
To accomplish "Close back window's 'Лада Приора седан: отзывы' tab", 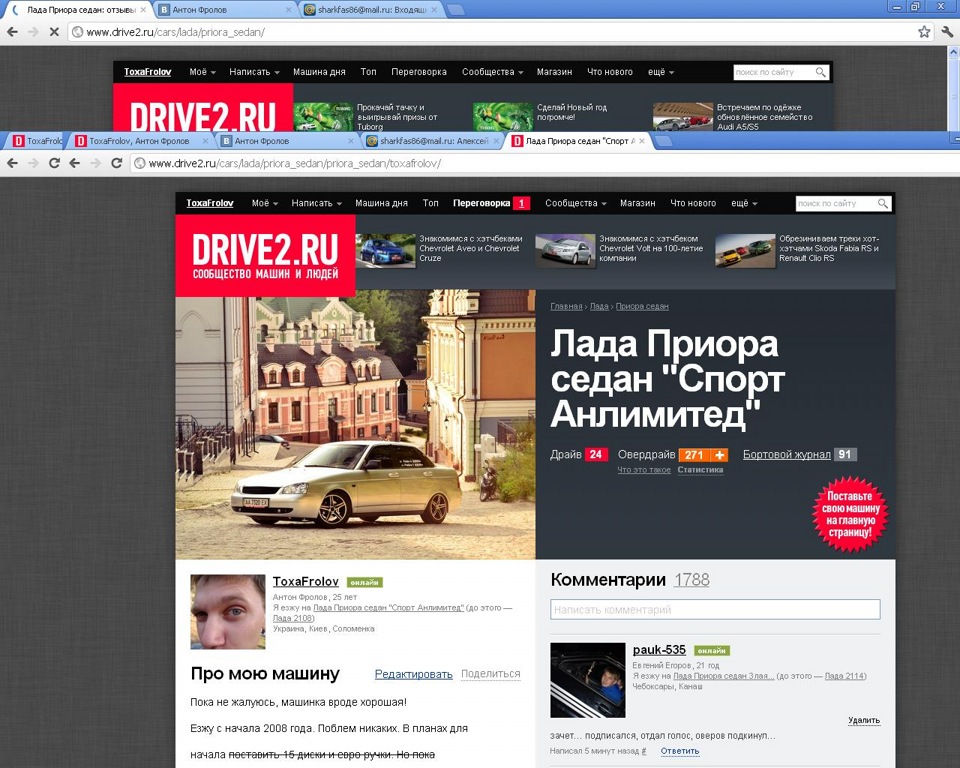I will point(143,10).
